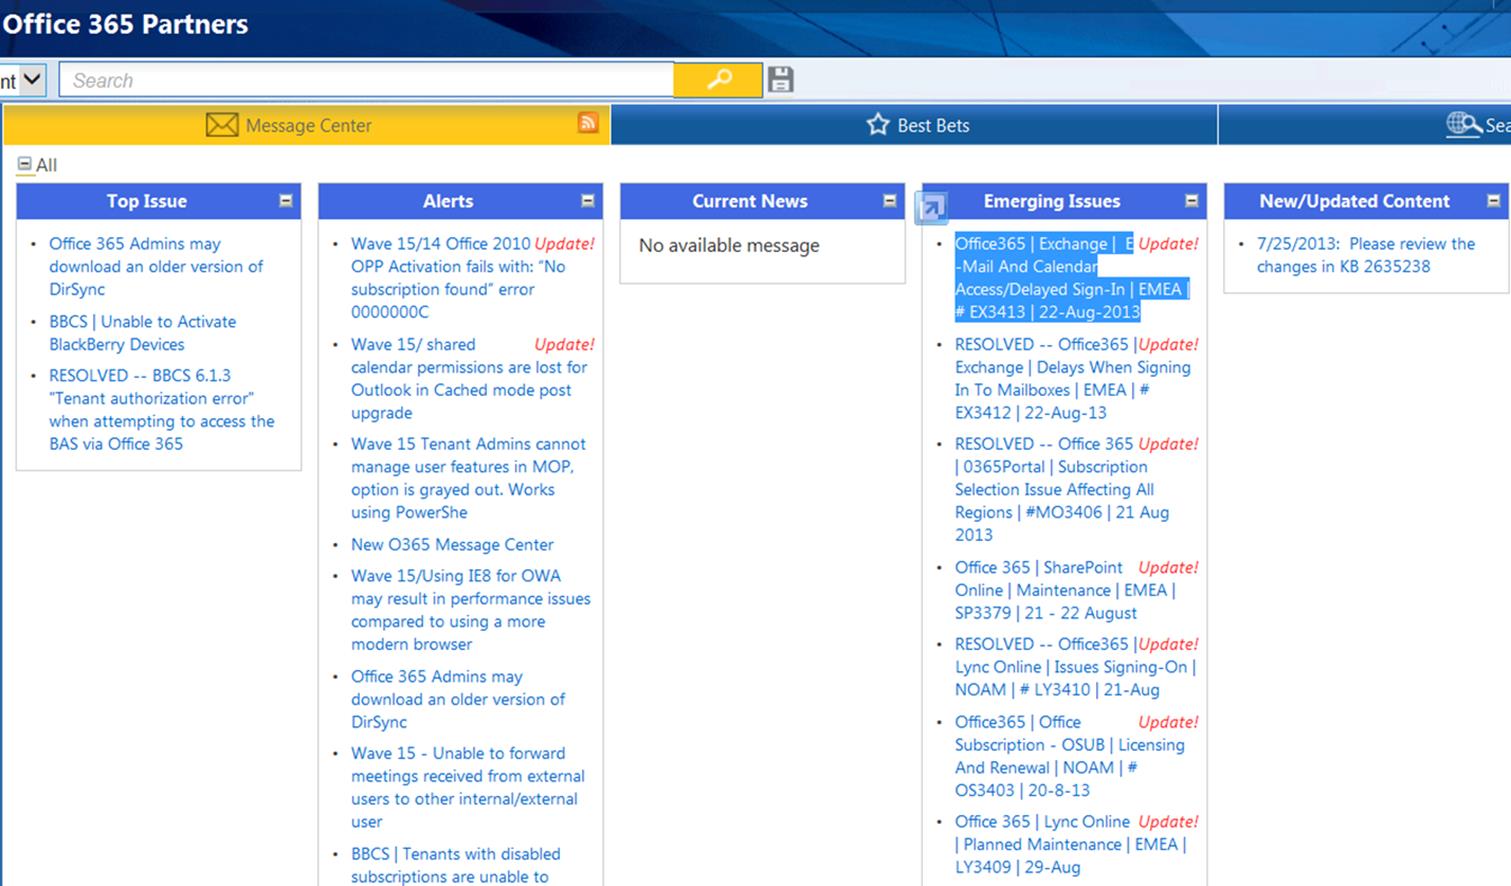This screenshot has height=886, width=1511.
Task: Click the Emerging Issues panel header title
Action: tap(1052, 201)
